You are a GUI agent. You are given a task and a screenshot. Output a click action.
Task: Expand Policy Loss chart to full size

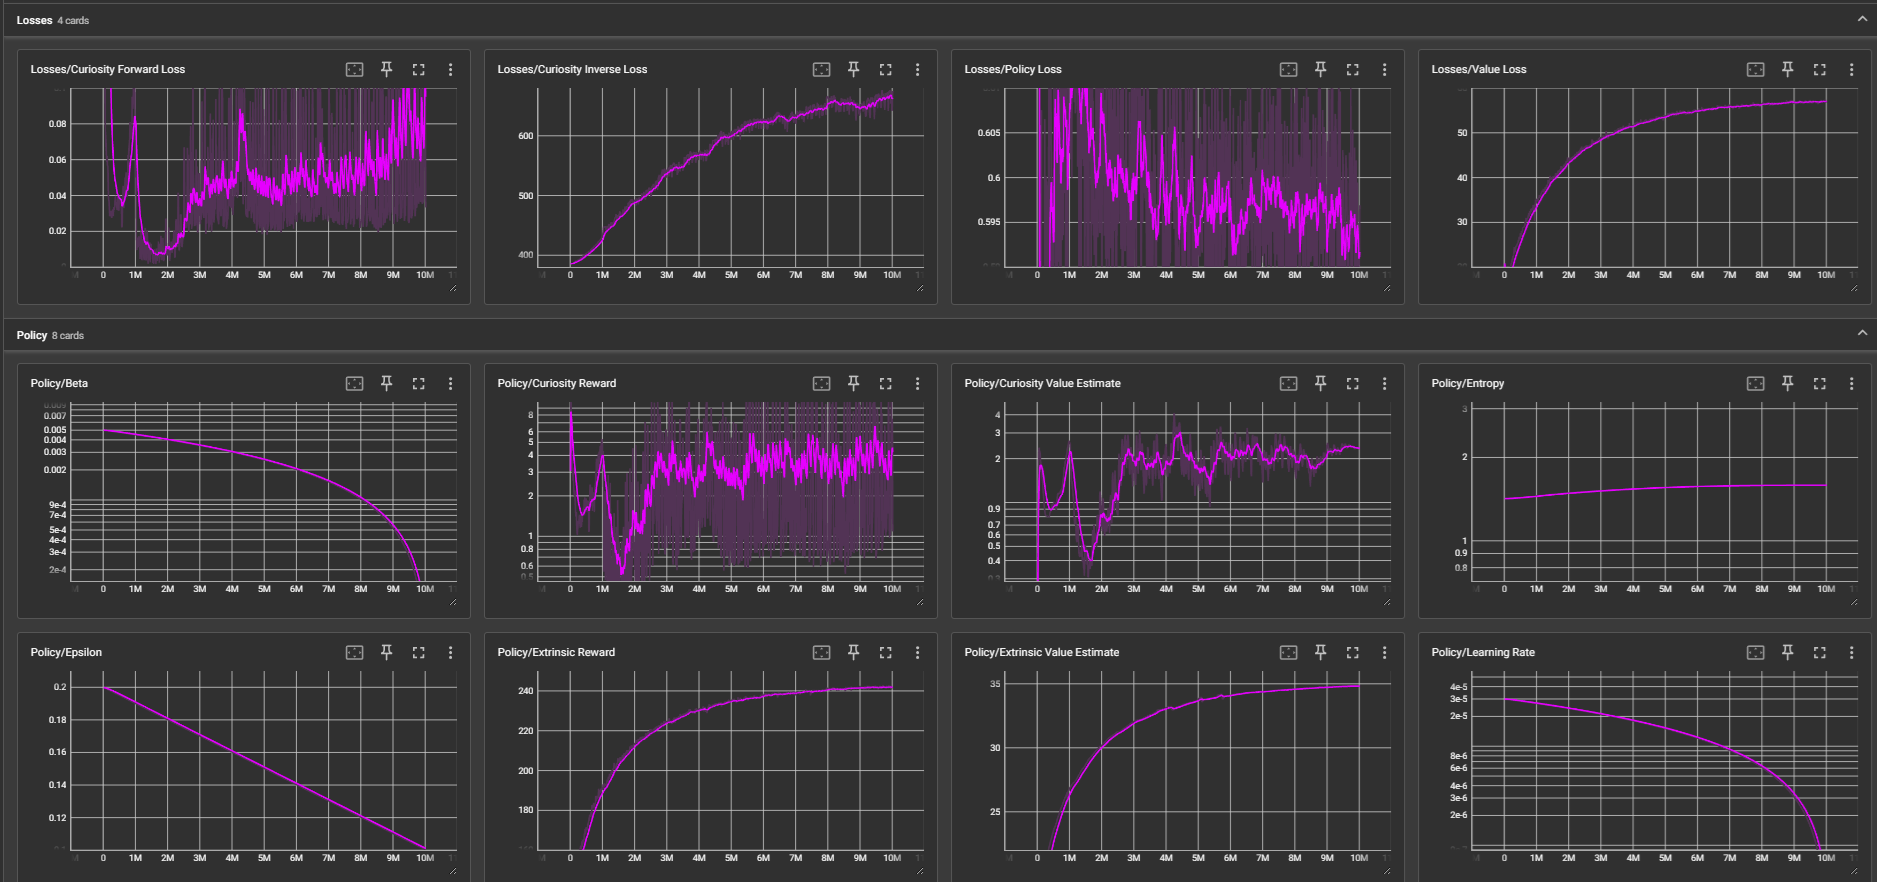tap(1352, 69)
